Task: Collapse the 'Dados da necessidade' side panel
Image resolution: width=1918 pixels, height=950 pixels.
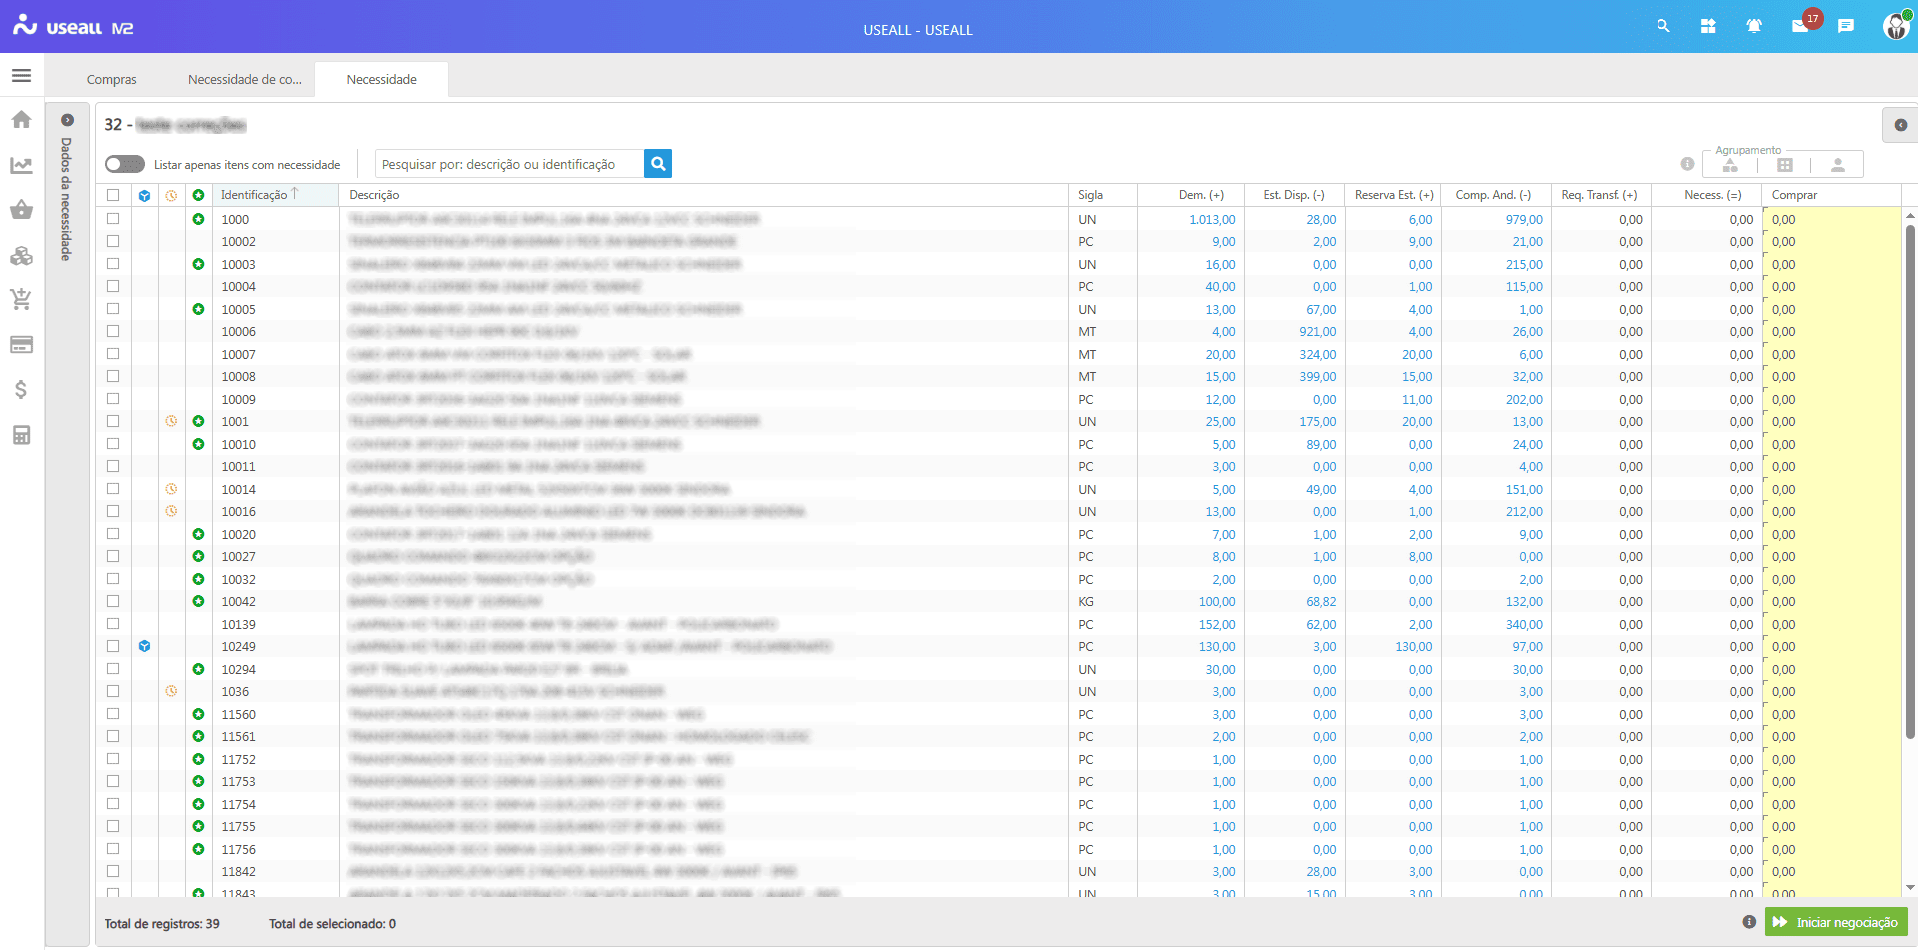Action: click(66, 119)
